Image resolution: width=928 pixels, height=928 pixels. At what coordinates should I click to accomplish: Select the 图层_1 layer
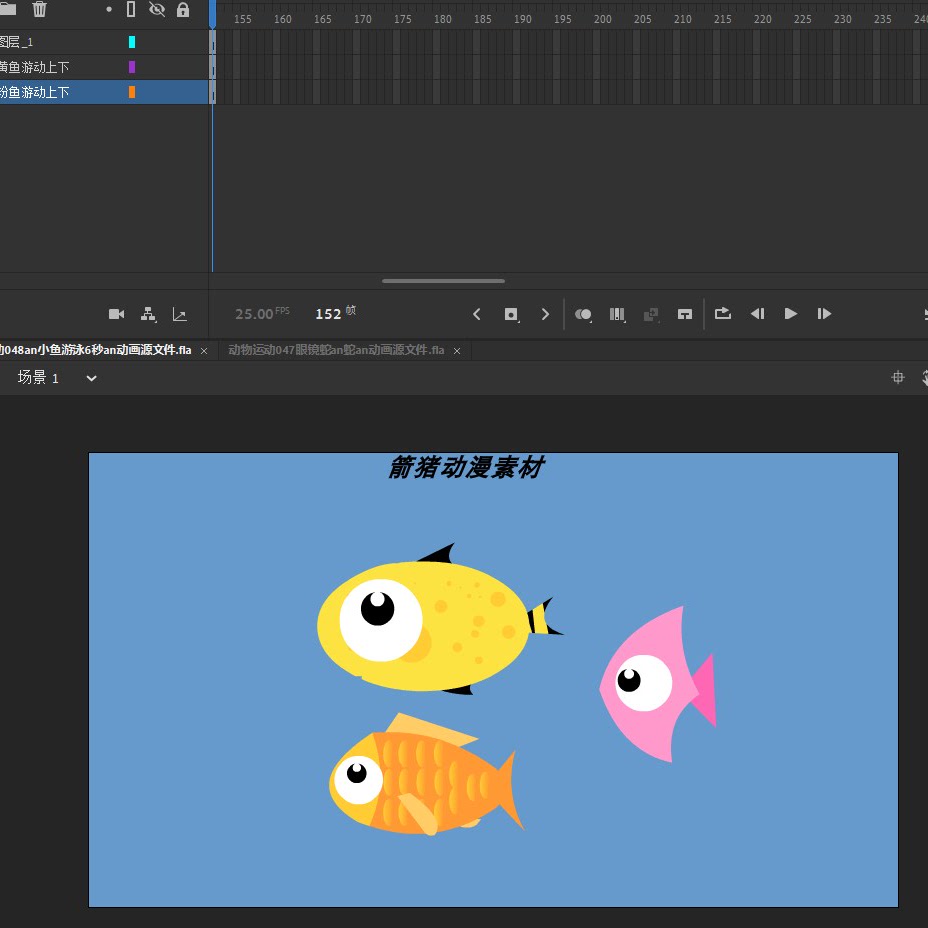[x=104, y=42]
